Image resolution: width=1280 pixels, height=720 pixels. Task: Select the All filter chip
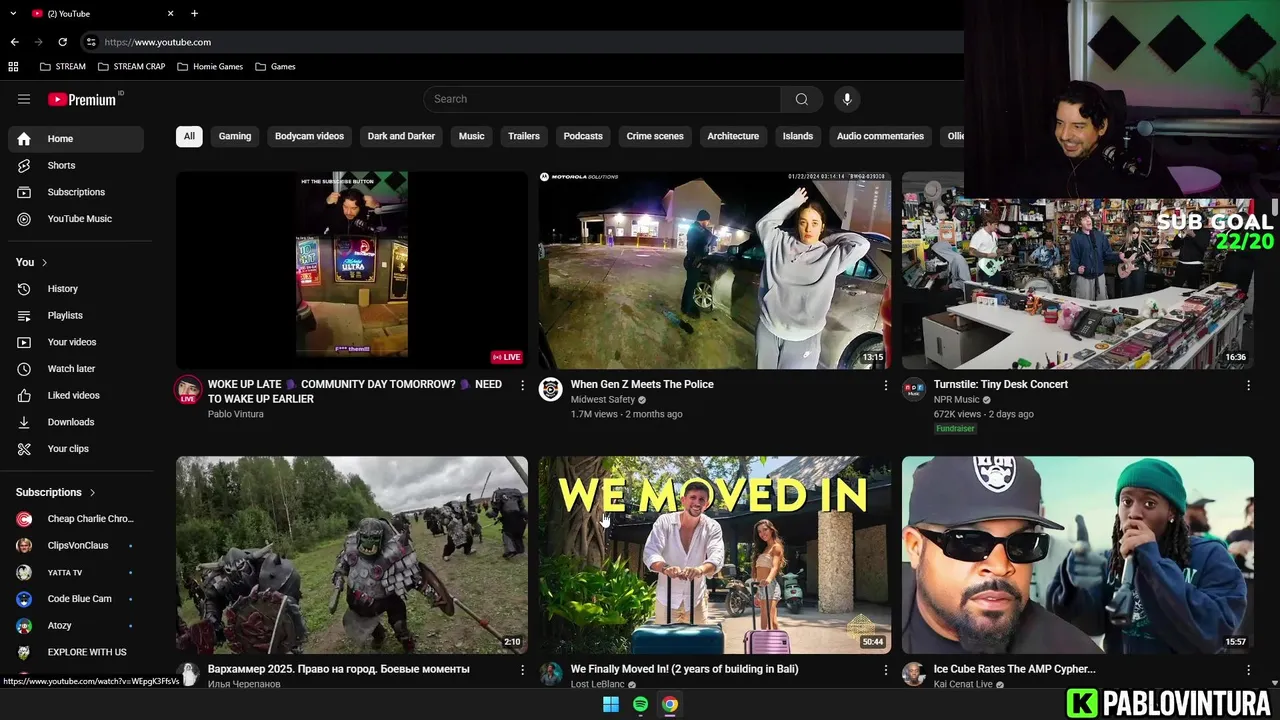[189, 136]
